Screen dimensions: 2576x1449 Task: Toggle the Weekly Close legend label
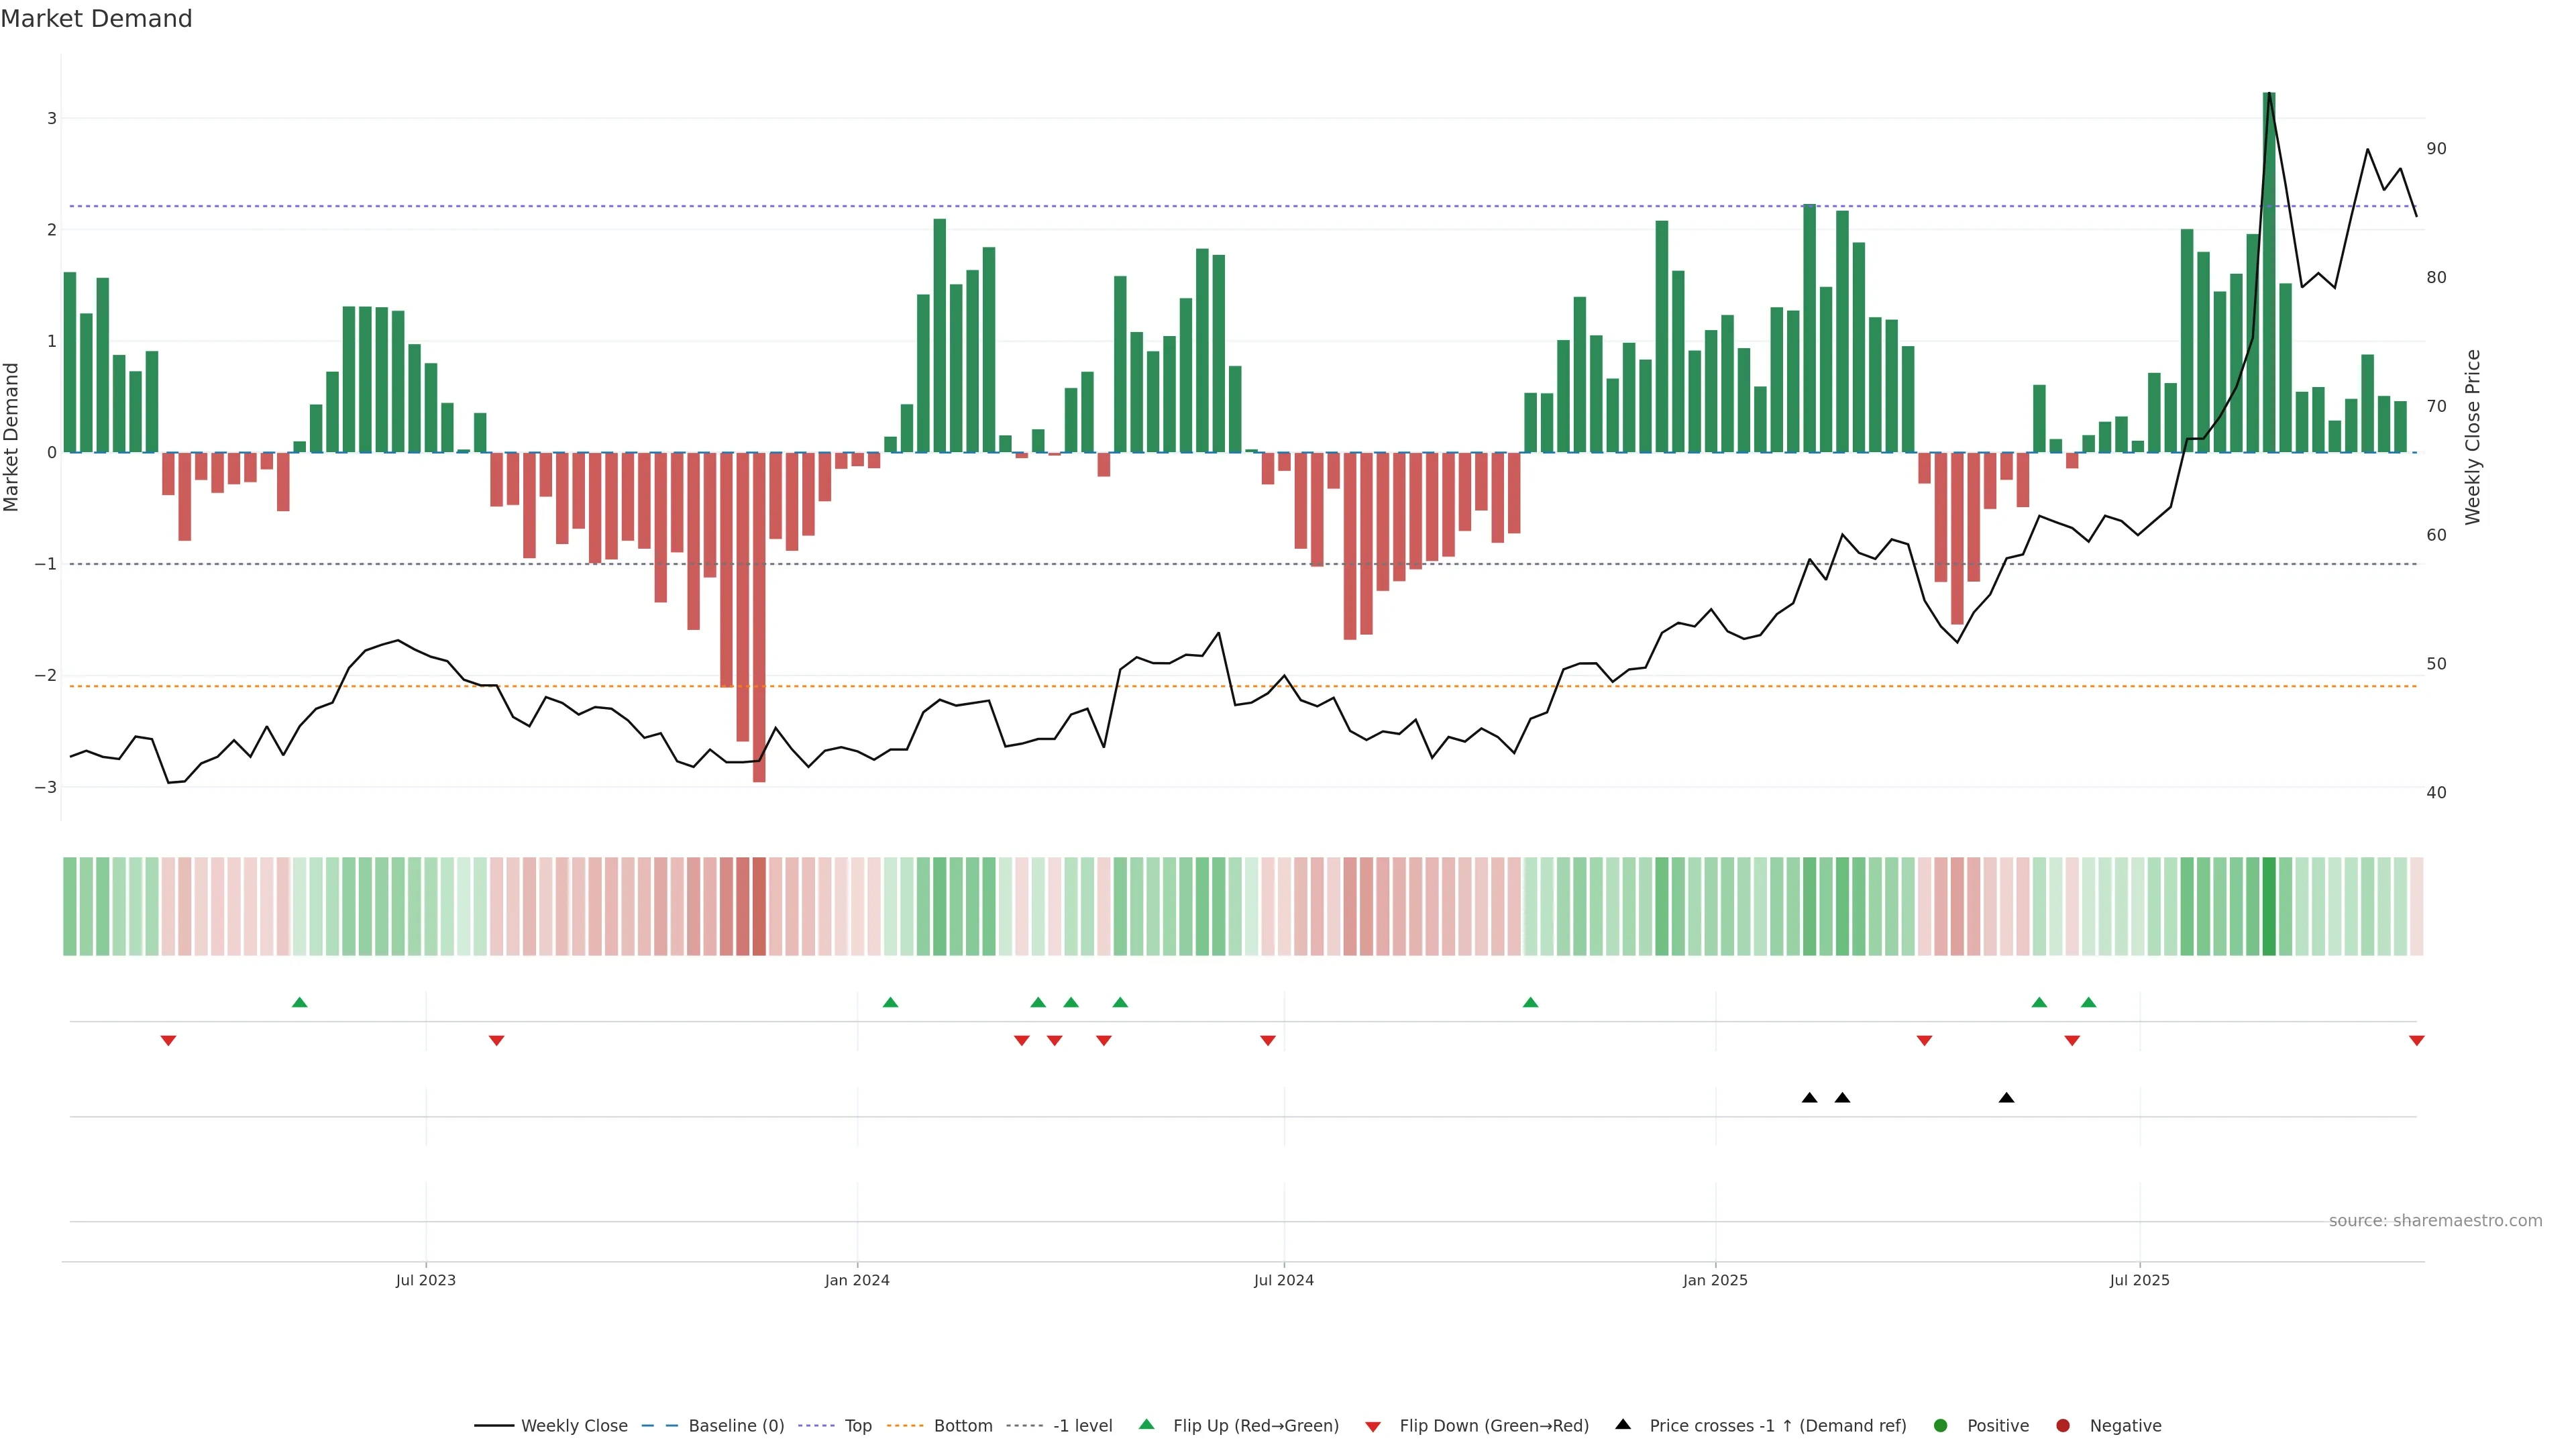pos(574,1425)
